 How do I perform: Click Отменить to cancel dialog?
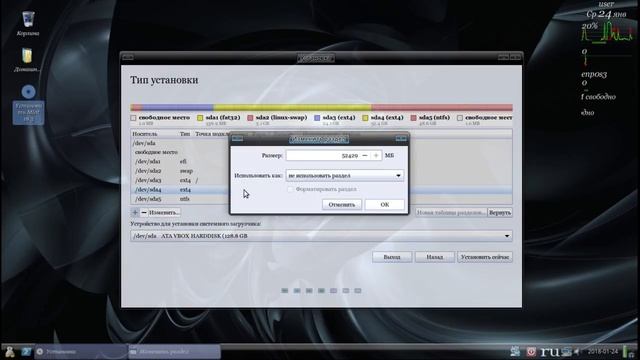coord(342,204)
